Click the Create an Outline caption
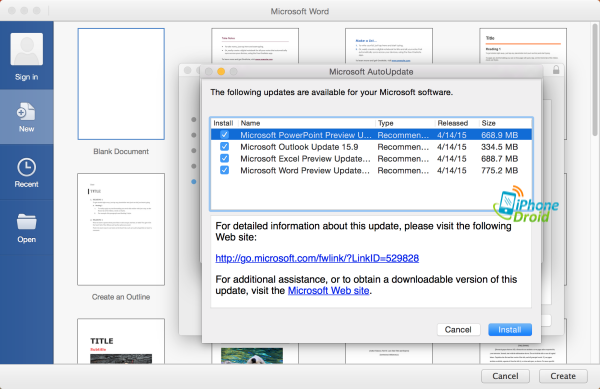 [x=121, y=297]
